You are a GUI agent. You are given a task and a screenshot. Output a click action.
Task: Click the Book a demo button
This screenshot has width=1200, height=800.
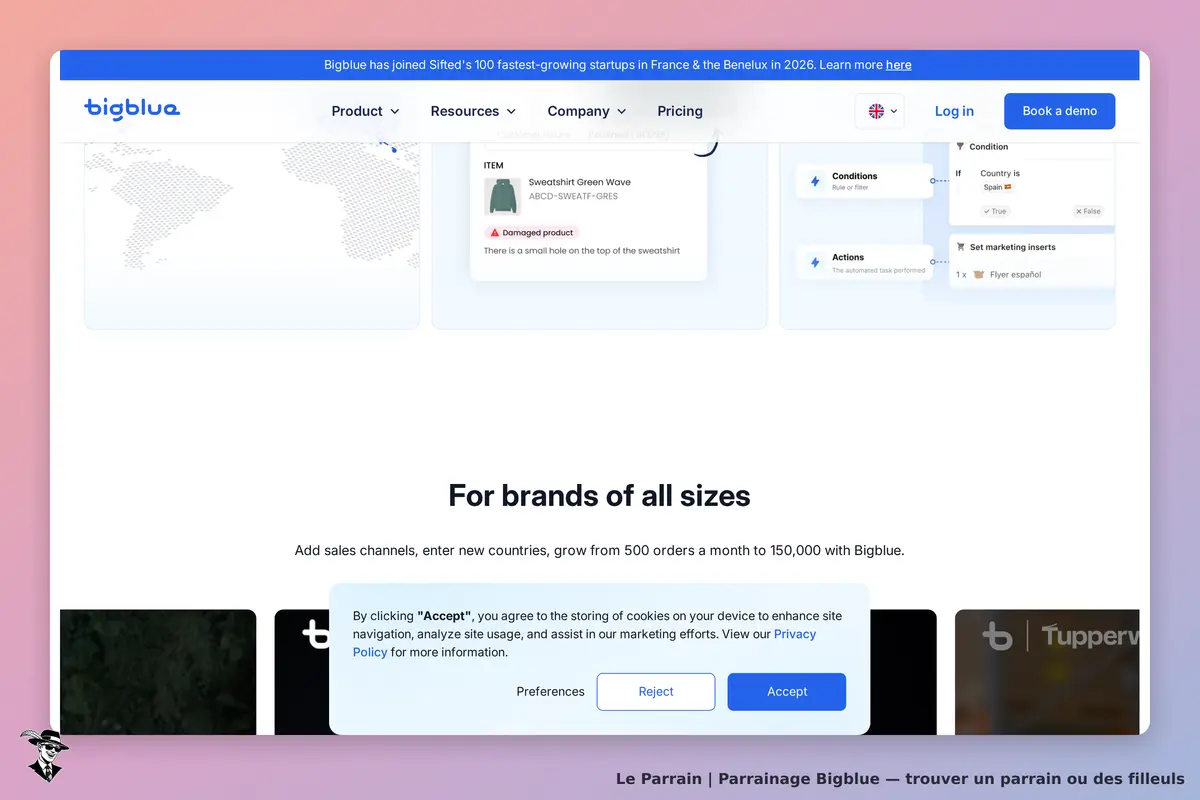pos(1060,111)
